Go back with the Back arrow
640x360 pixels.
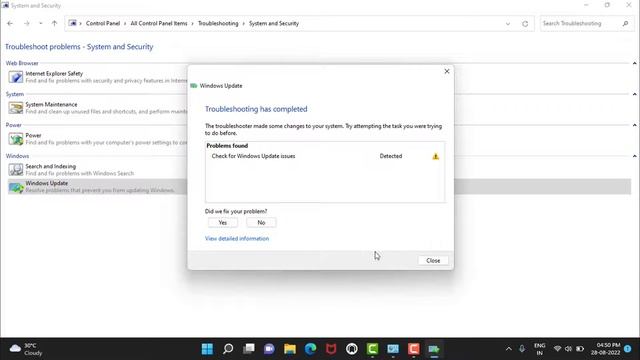click(10, 24)
